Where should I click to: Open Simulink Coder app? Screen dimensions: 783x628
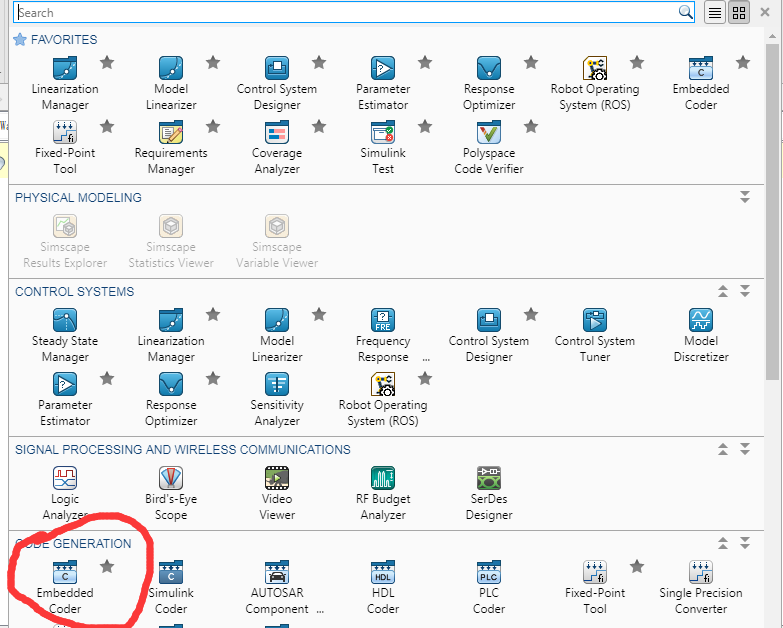click(x=171, y=588)
